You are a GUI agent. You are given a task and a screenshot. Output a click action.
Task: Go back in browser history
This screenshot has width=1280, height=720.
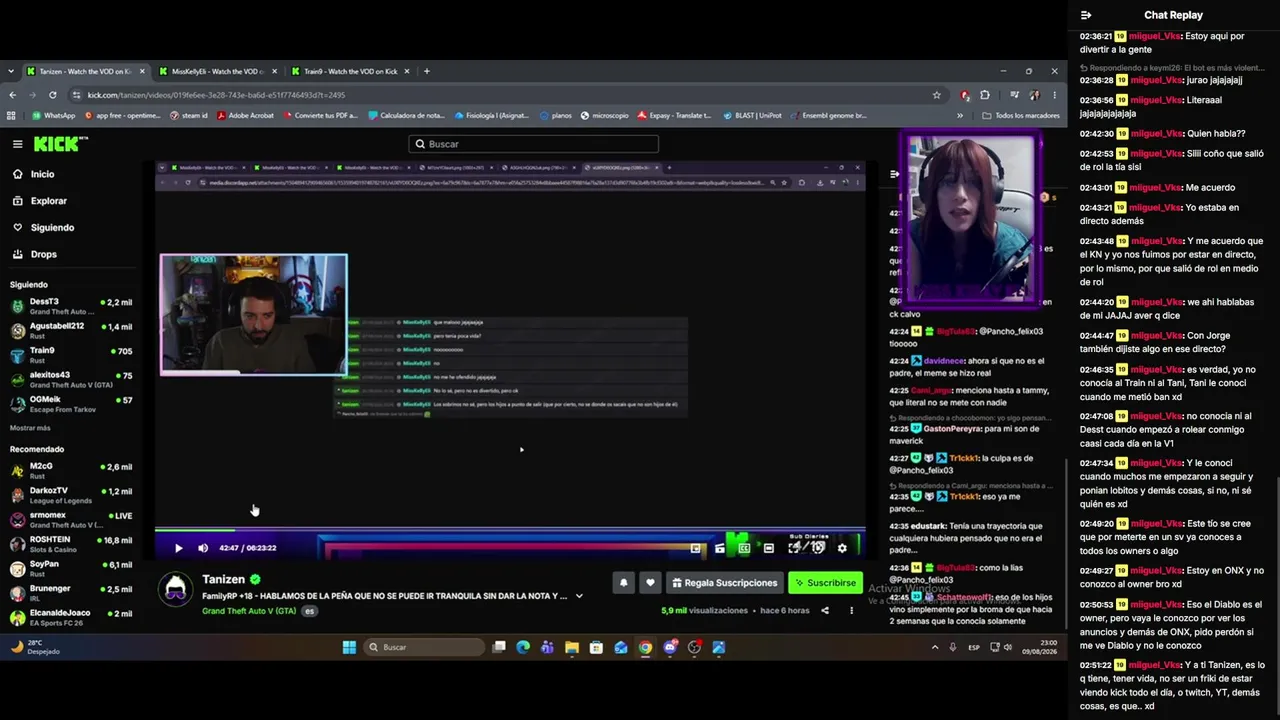12,95
